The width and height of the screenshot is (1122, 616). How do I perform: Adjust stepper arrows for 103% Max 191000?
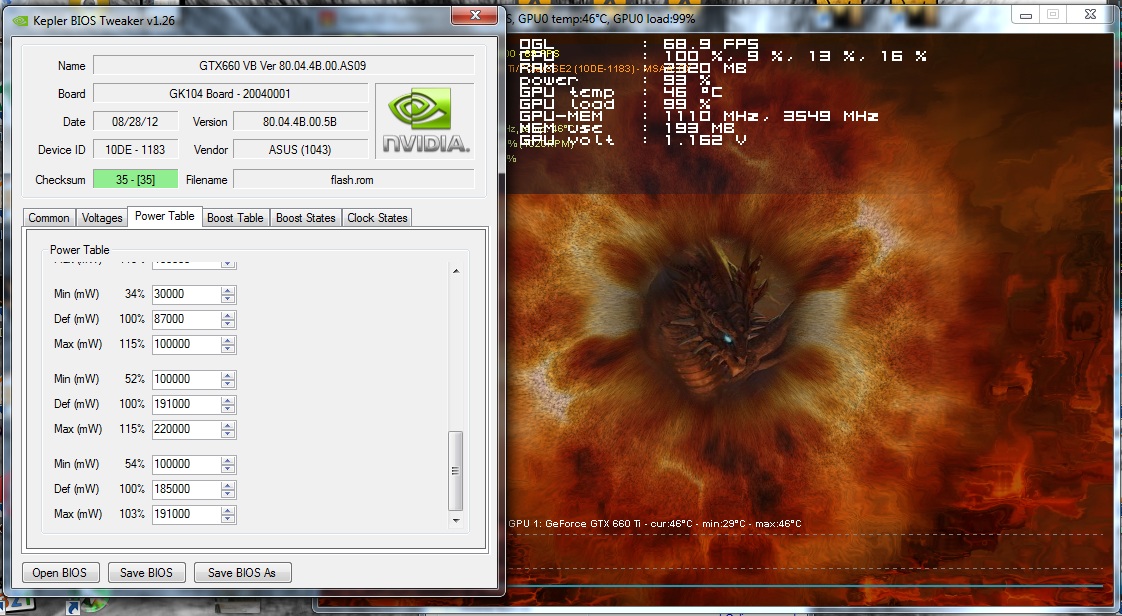click(228, 514)
